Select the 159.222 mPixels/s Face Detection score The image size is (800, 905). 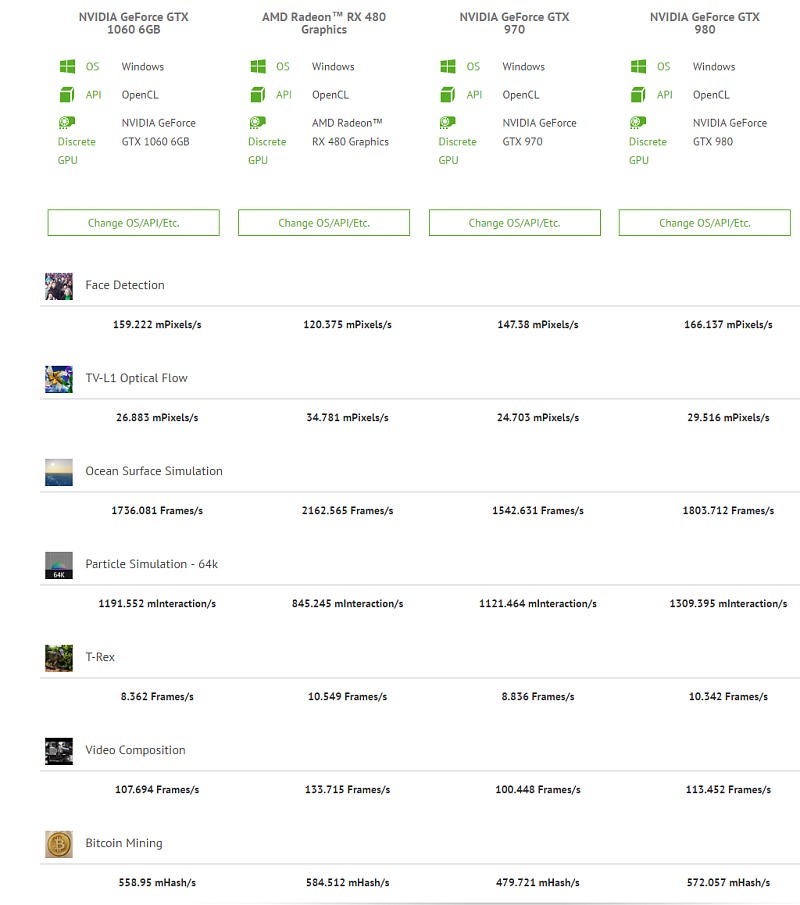(157, 324)
